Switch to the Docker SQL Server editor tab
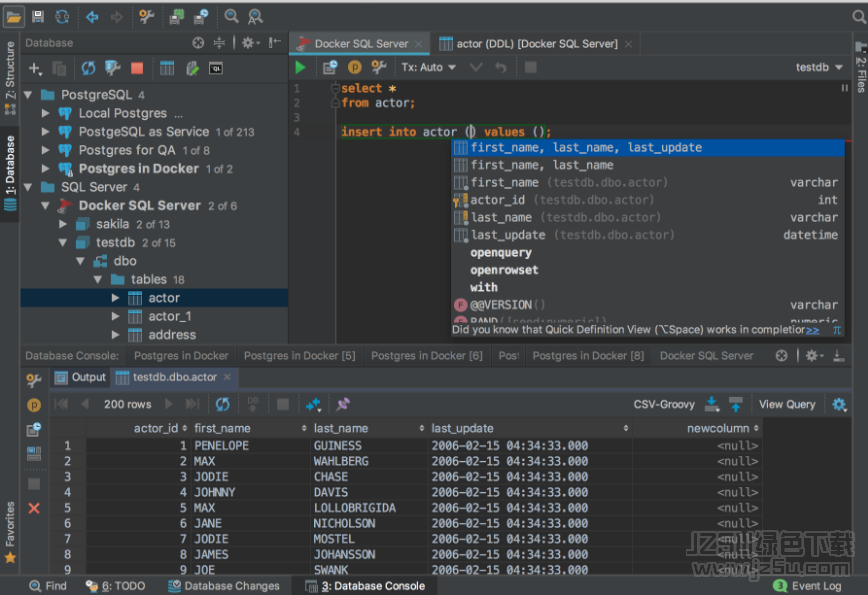 point(360,44)
